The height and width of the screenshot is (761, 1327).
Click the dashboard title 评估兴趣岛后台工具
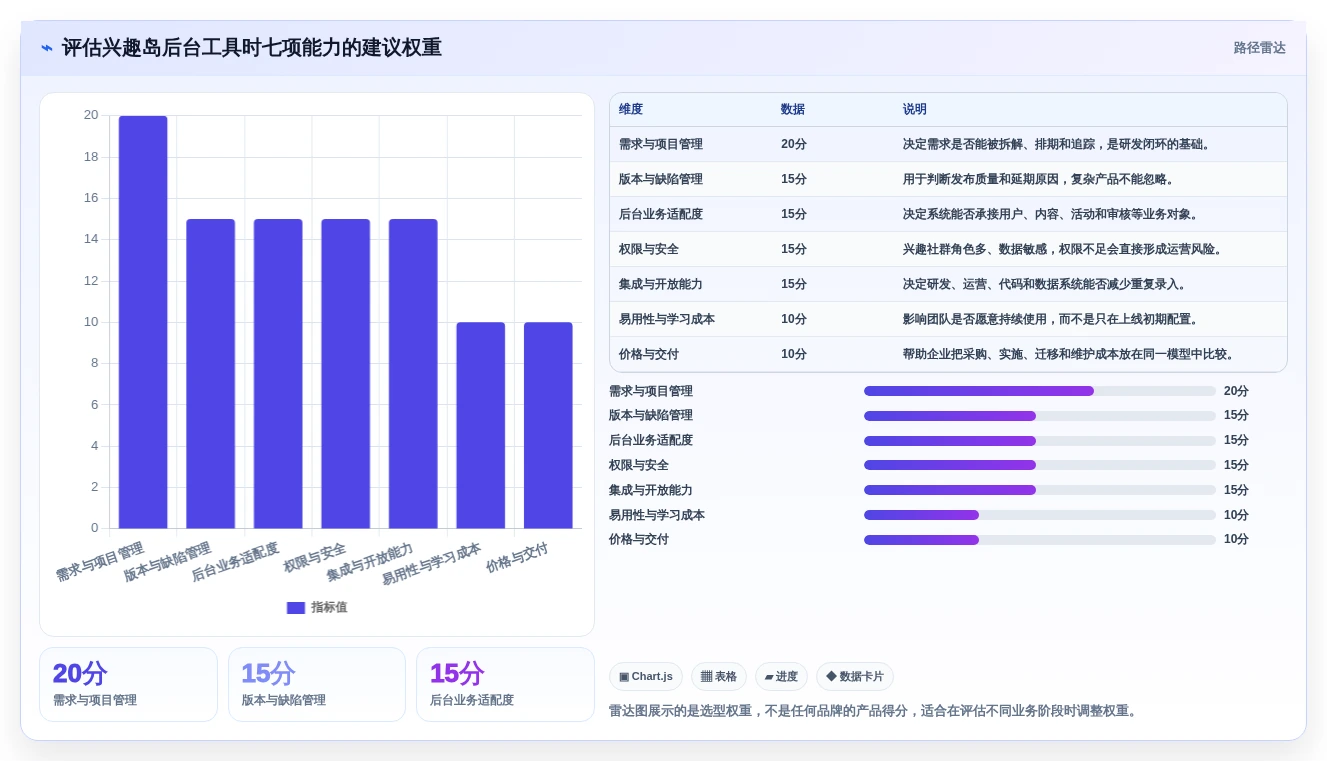[252, 48]
